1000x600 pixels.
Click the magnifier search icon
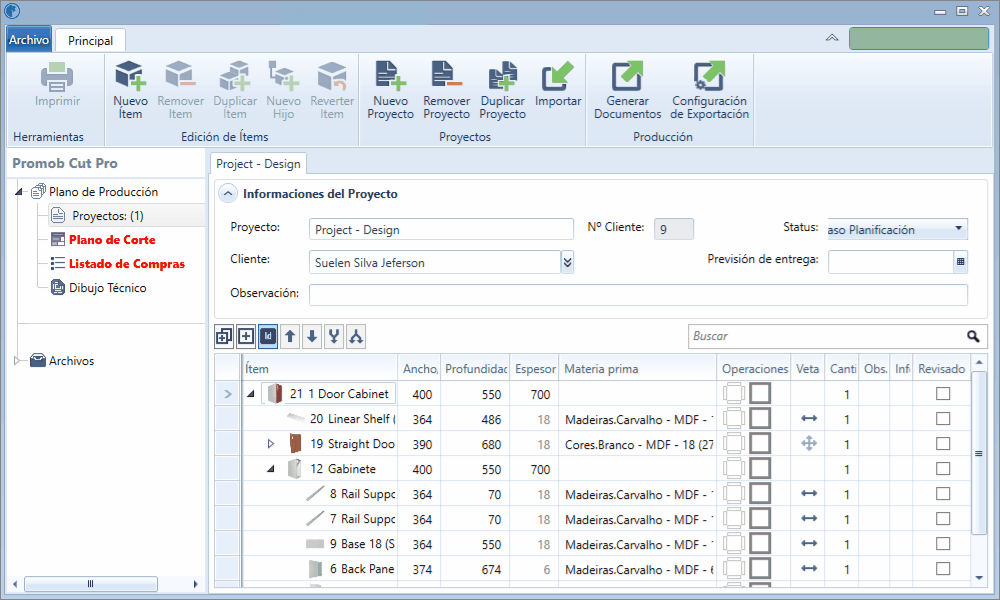973,336
